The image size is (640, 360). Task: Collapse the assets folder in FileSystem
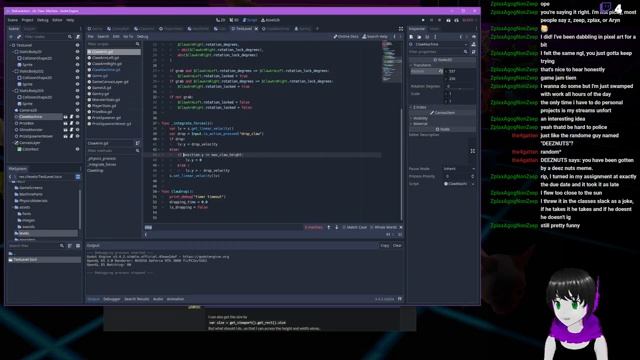[12, 207]
